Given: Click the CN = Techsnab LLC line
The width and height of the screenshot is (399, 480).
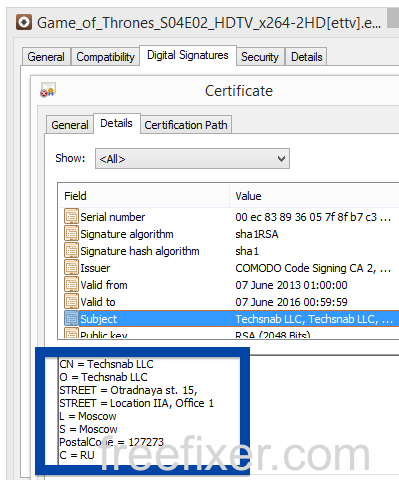Looking at the screenshot, I should (106, 364).
